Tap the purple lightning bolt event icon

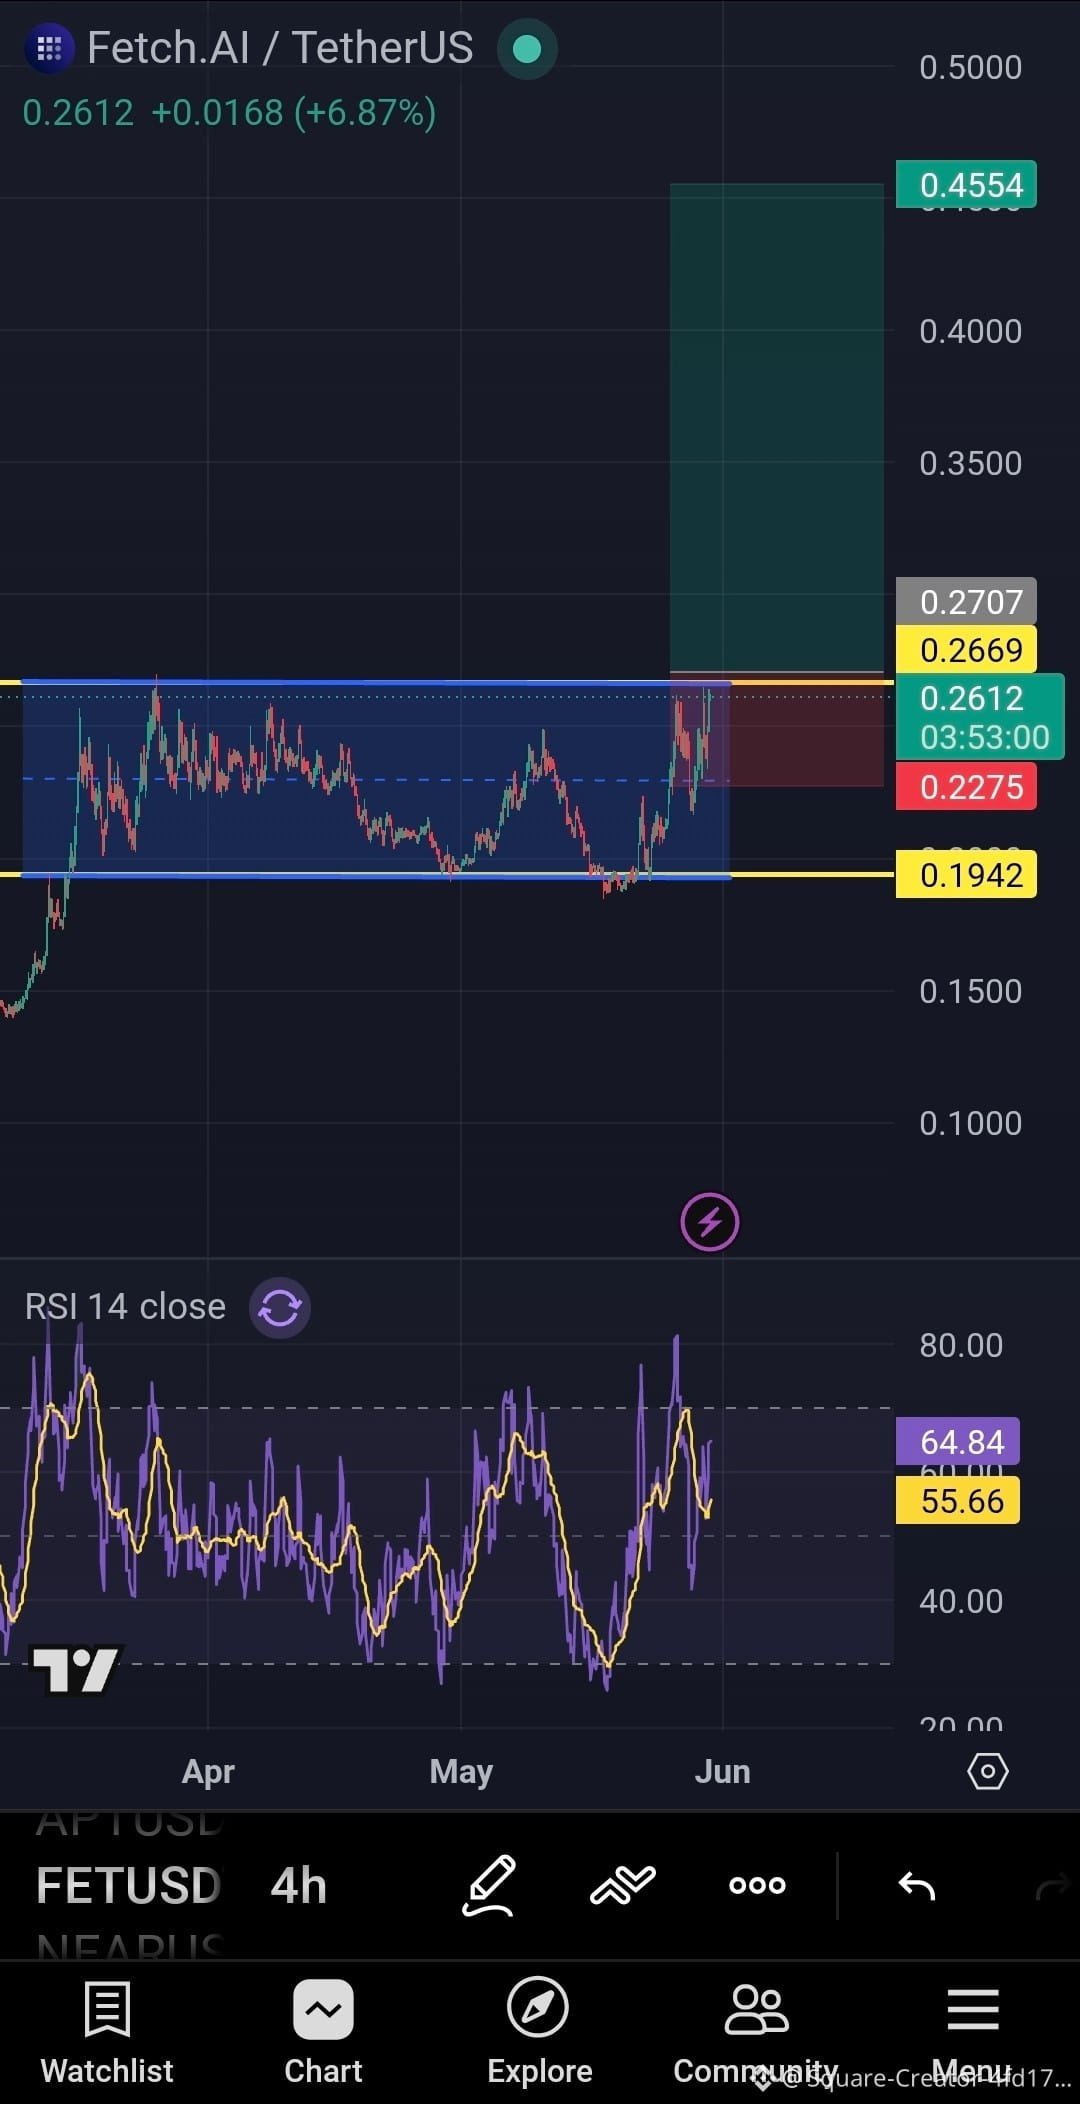pyautogui.click(x=710, y=1222)
